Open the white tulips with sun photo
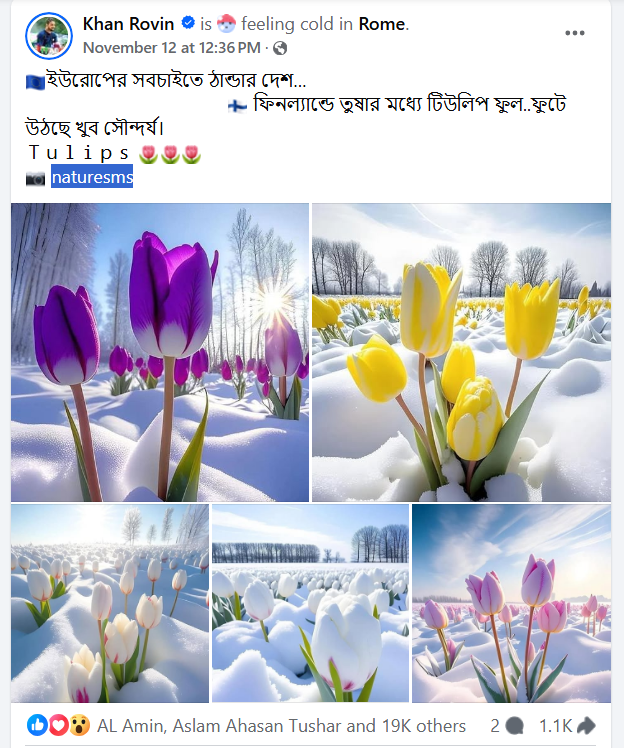624x748 pixels. coord(110,603)
